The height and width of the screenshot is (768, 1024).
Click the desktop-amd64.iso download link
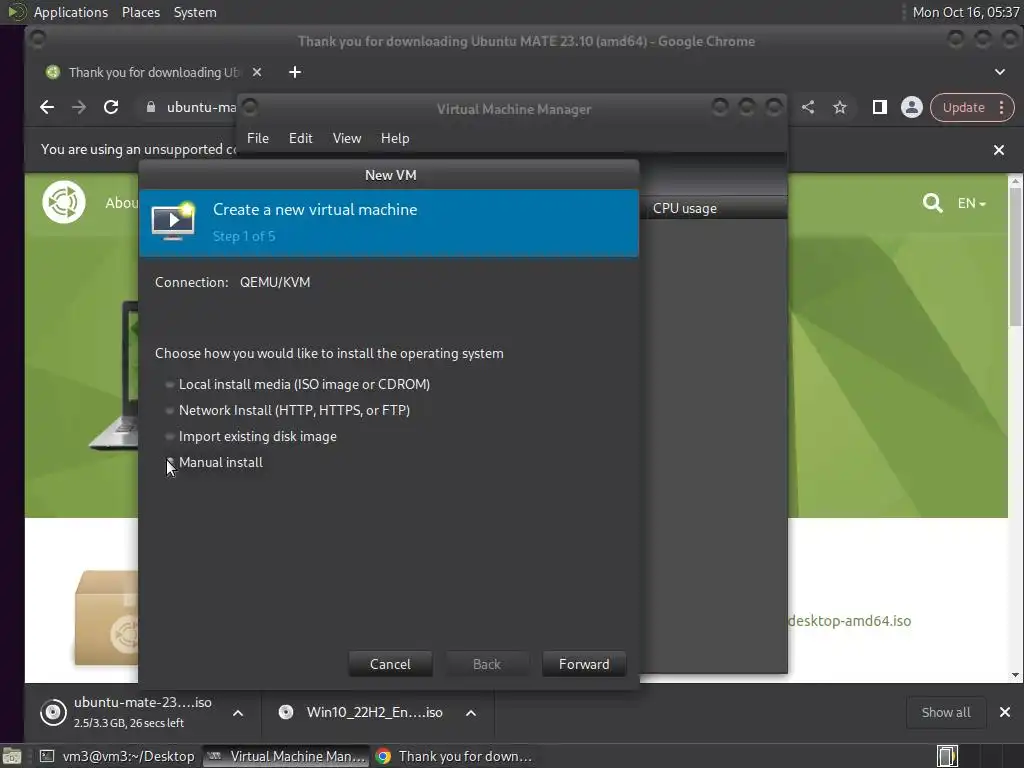850,621
